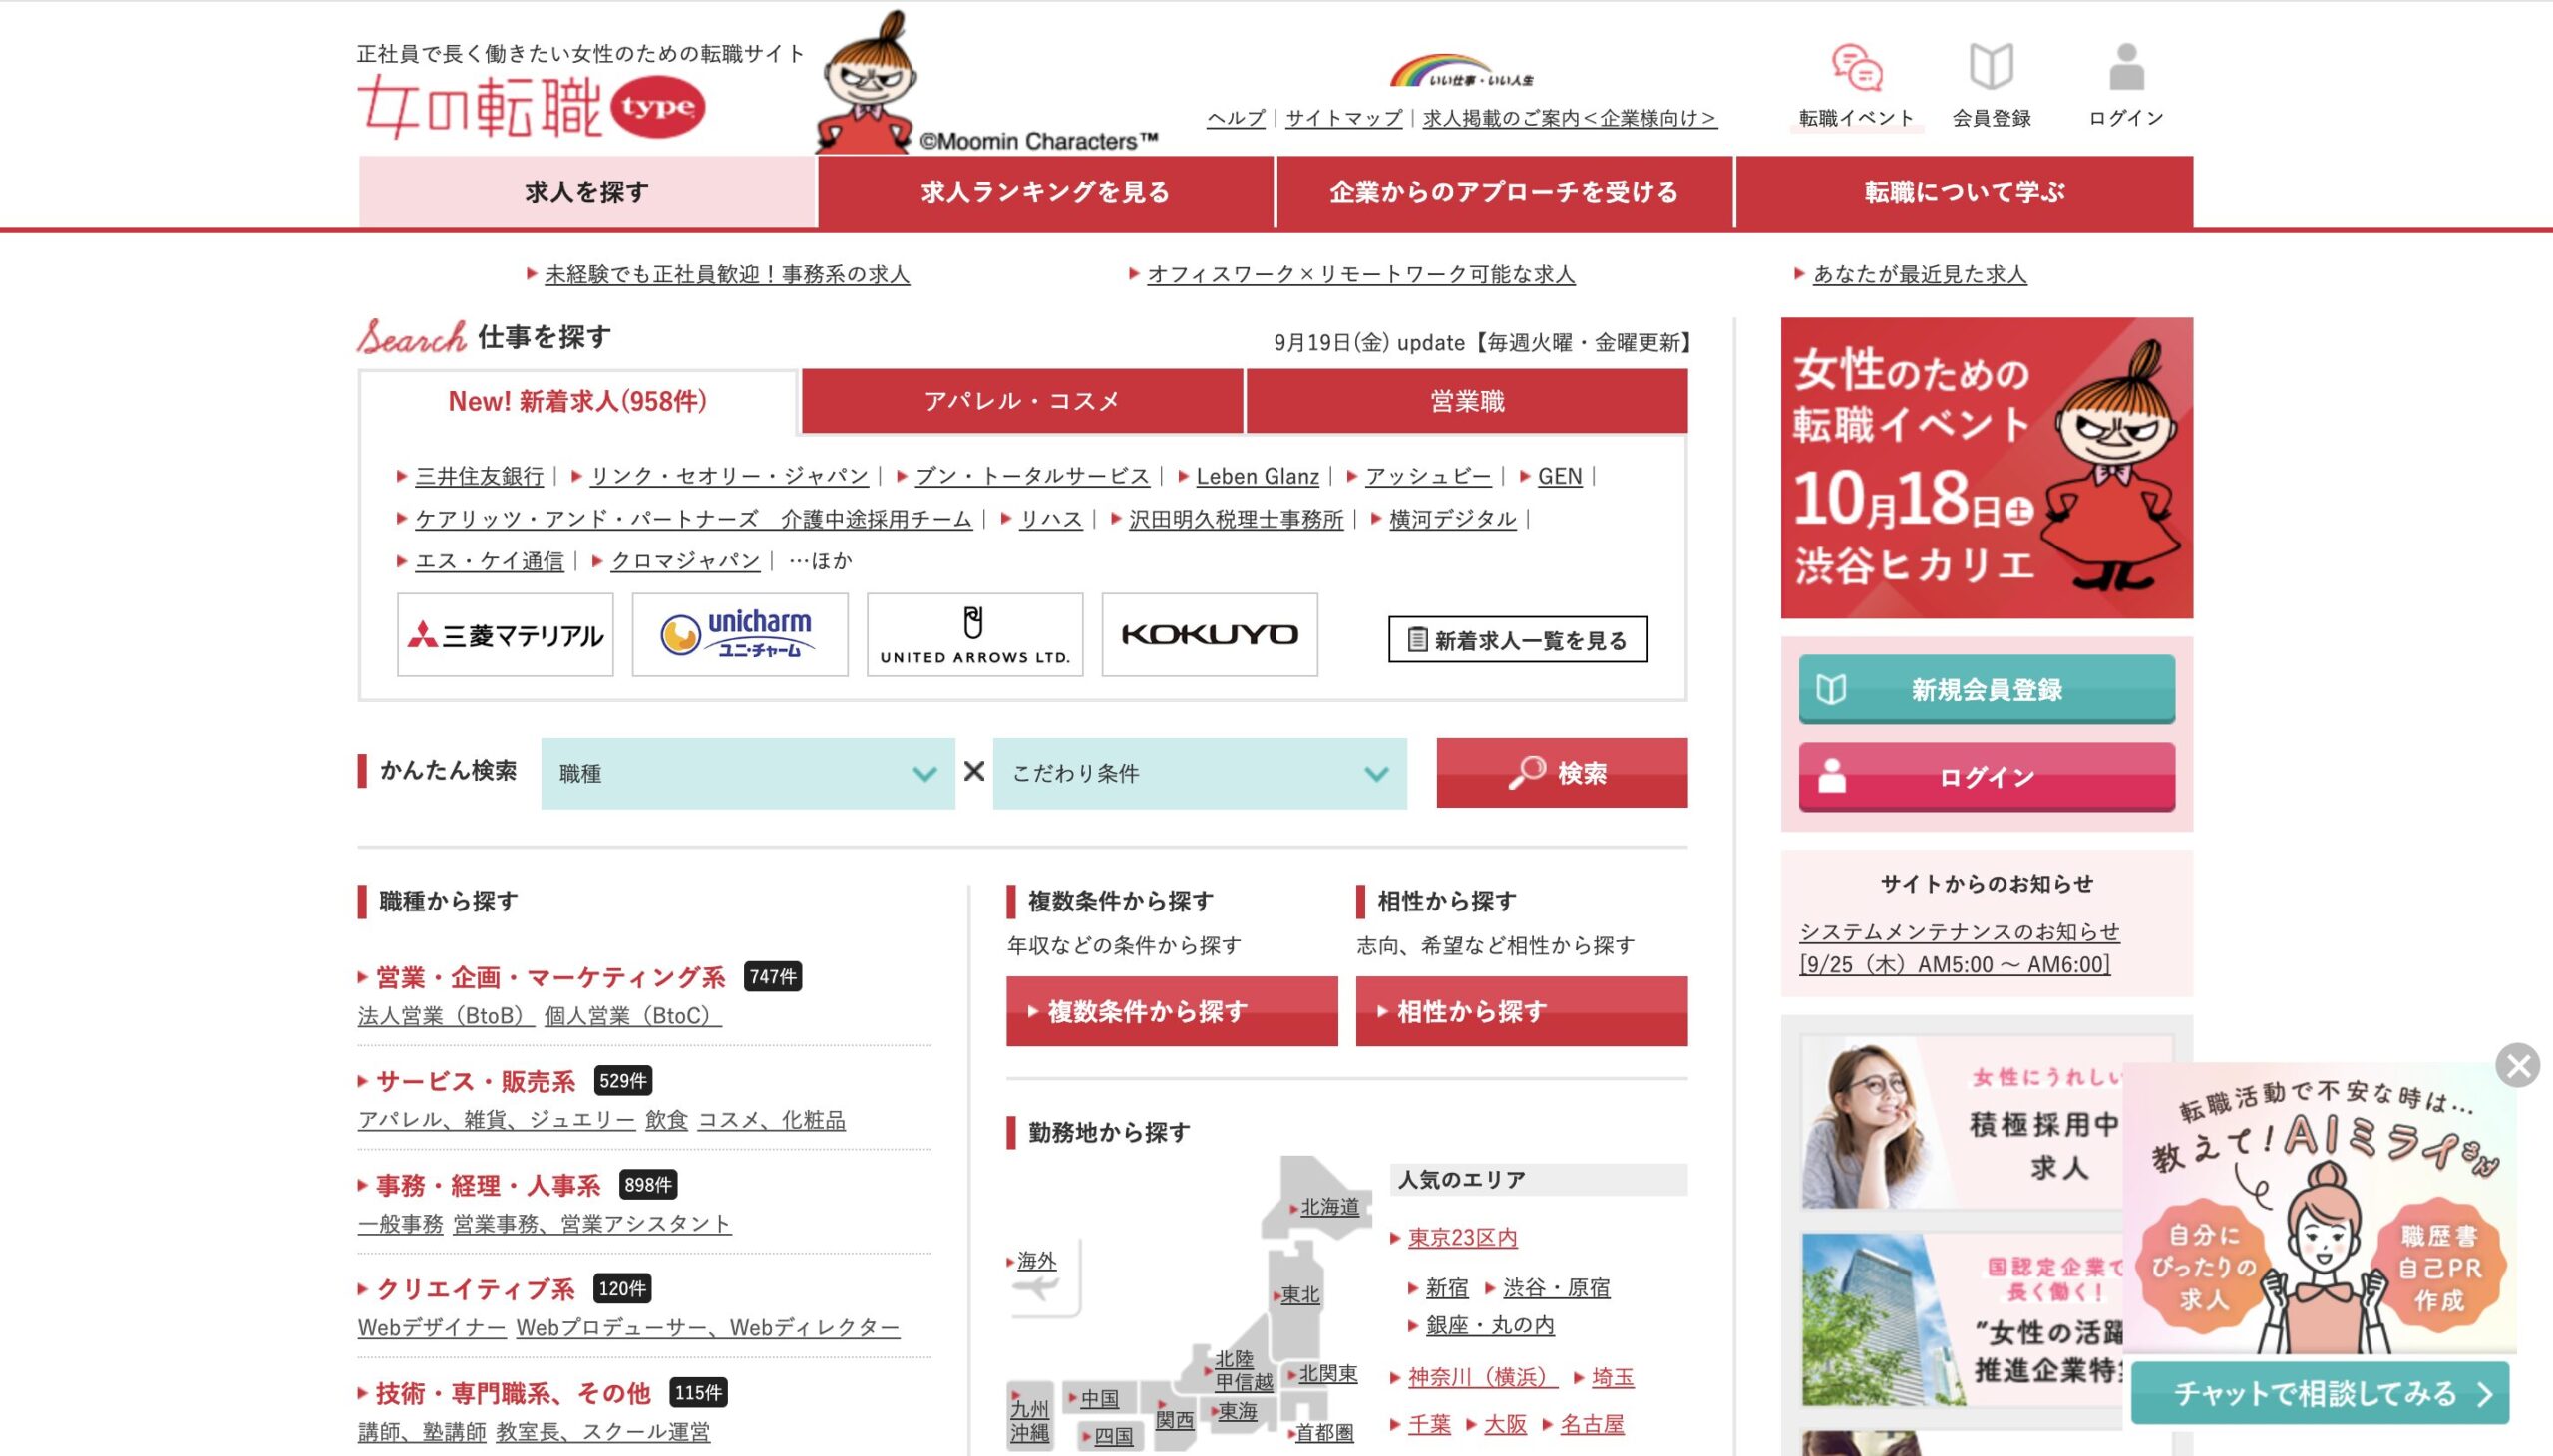Click the 新規会員登録 green button
The width and height of the screenshot is (2553, 1456).
click(1986, 689)
